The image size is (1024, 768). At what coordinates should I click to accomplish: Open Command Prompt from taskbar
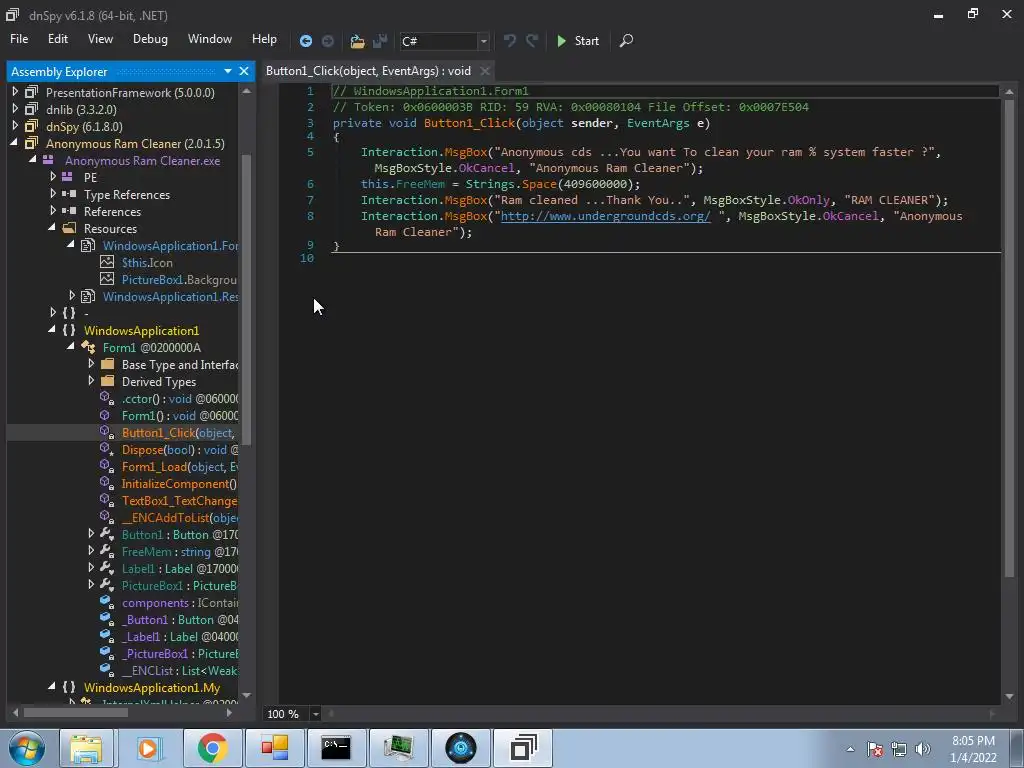[336, 748]
